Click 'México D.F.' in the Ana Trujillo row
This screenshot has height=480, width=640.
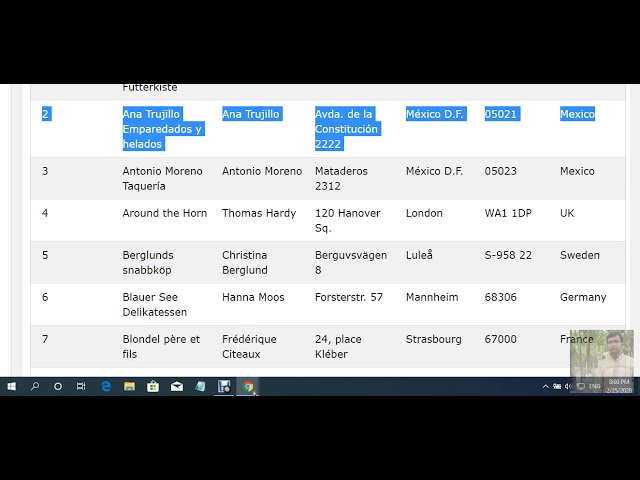pos(434,114)
